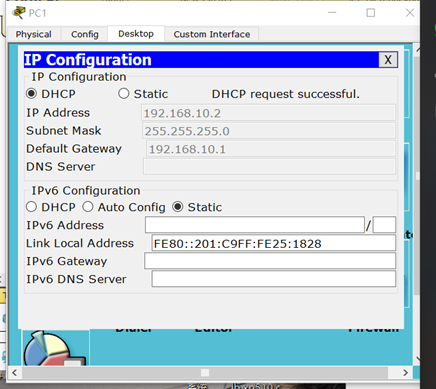Image resolution: width=436 pixels, height=389 pixels.
Task: Open the Custom Interface tab
Action: coord(212,34)
